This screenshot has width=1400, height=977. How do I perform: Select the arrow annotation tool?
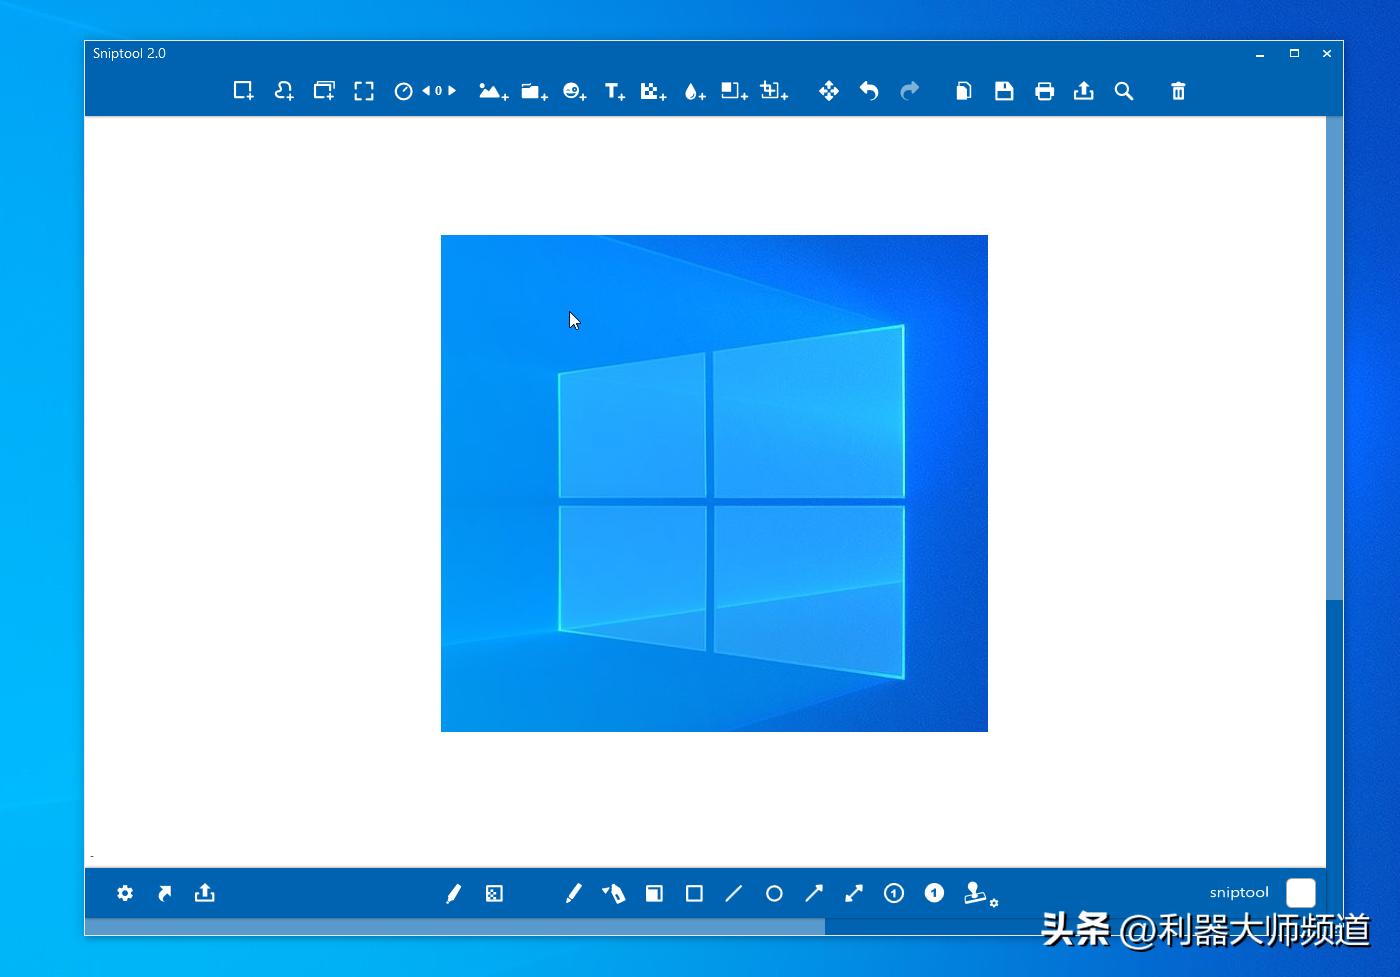pyautogui.click(x=814, y=893)
